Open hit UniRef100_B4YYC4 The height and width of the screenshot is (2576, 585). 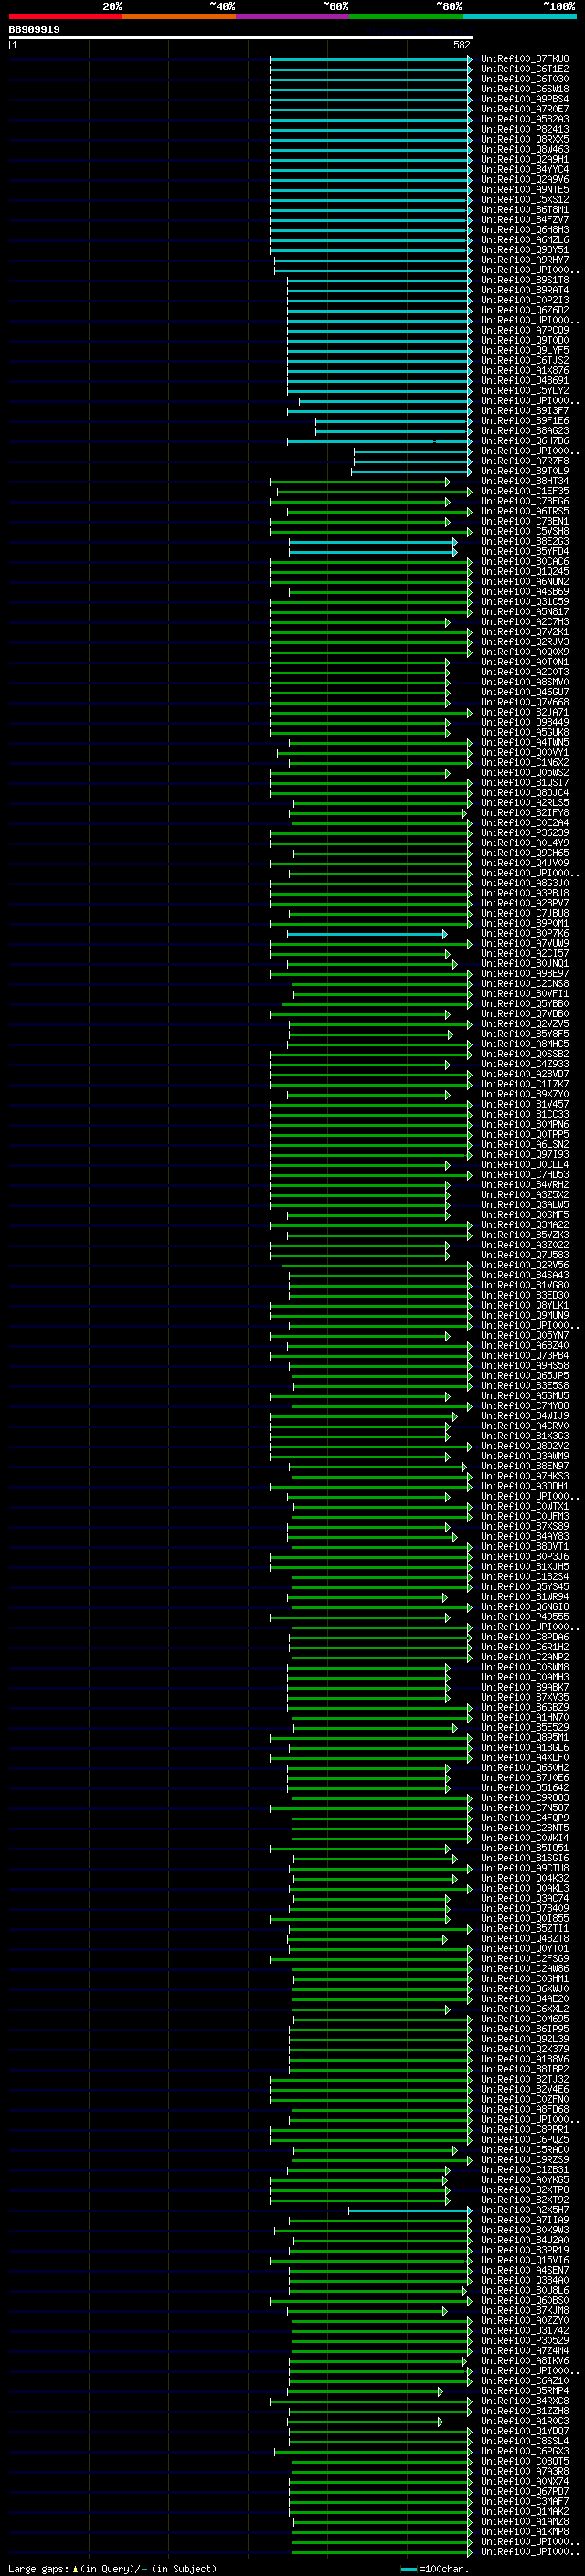tap(525, 169)
